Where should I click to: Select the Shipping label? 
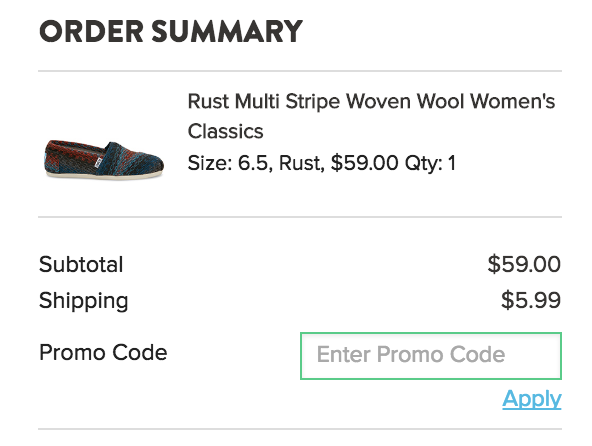(83, 301)
